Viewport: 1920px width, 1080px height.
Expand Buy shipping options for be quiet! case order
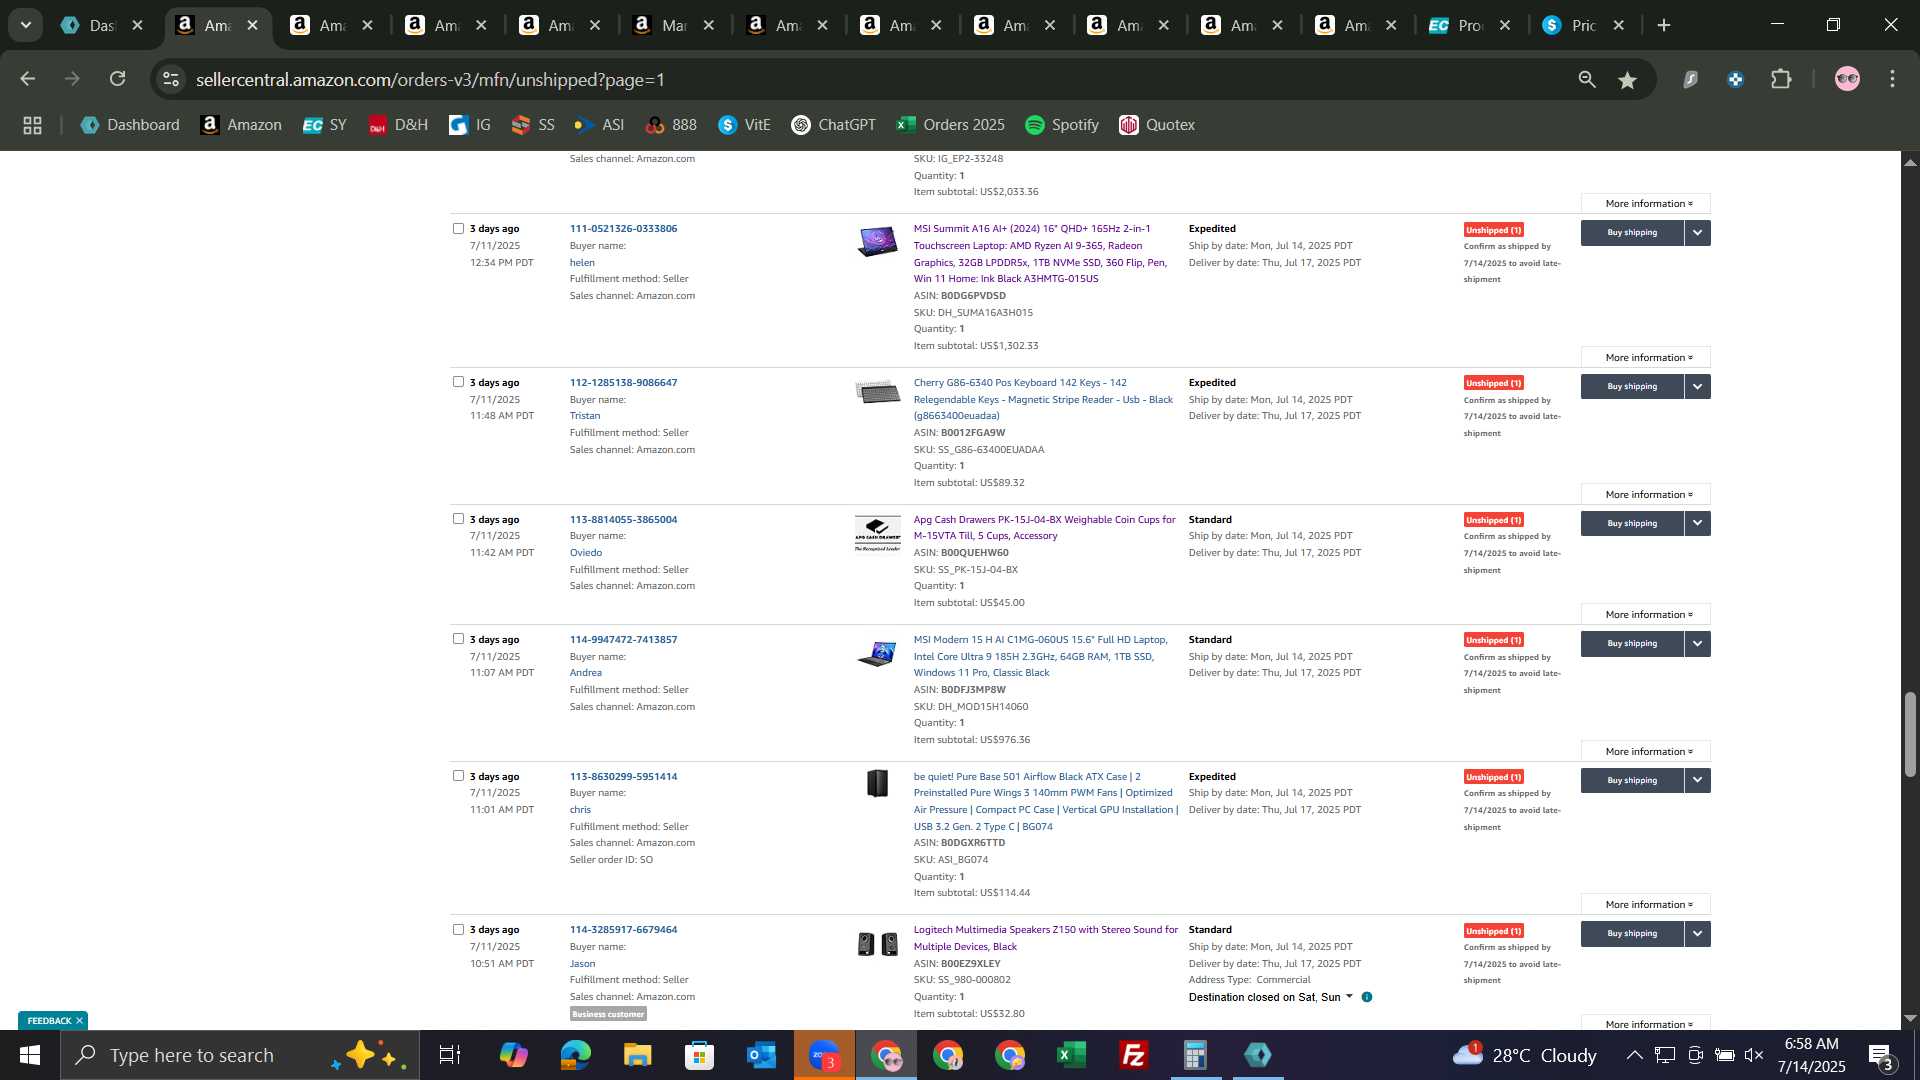pos(1697,781)
